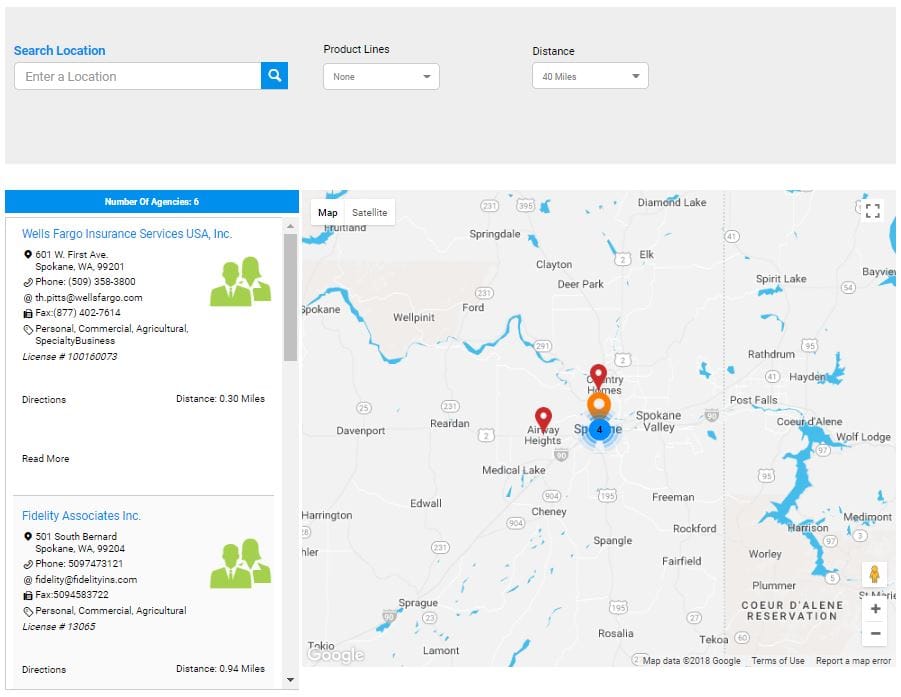Click Directions under Fidelity Associates listing
Image resolution: width=901 pixels, height=697 pixels.
click(44, 669)
